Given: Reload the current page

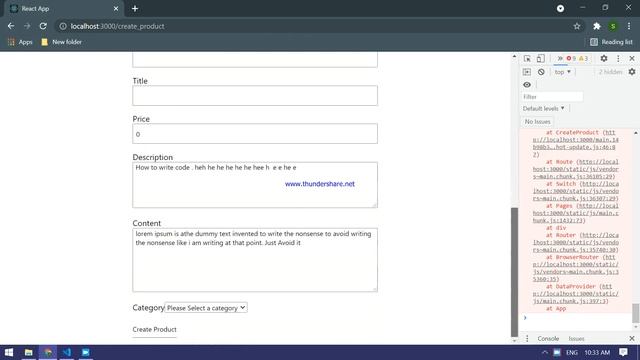Looking at the screenshot, I should pyautogui.click(x=43, y=26).
